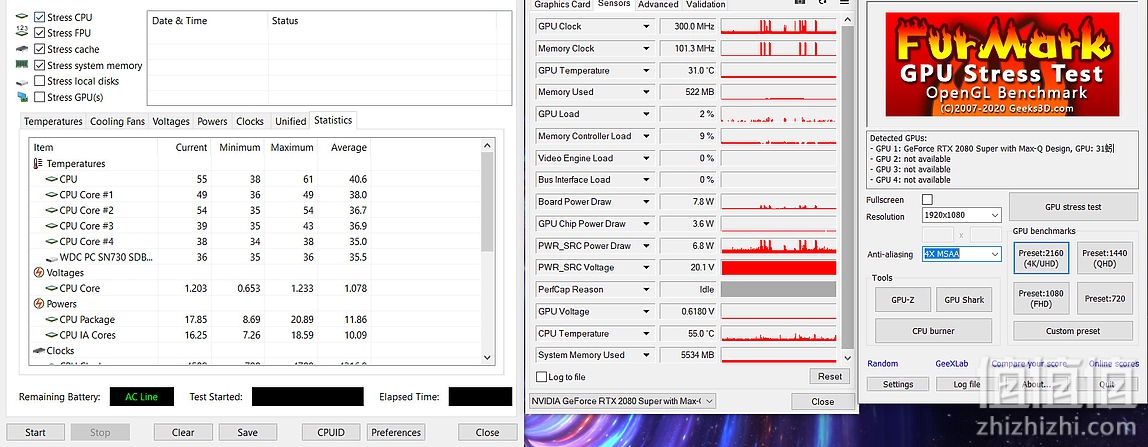Open the Memory Clock sensor dropdown
This screenshot has height=447, width=1148.
(646, 48)
